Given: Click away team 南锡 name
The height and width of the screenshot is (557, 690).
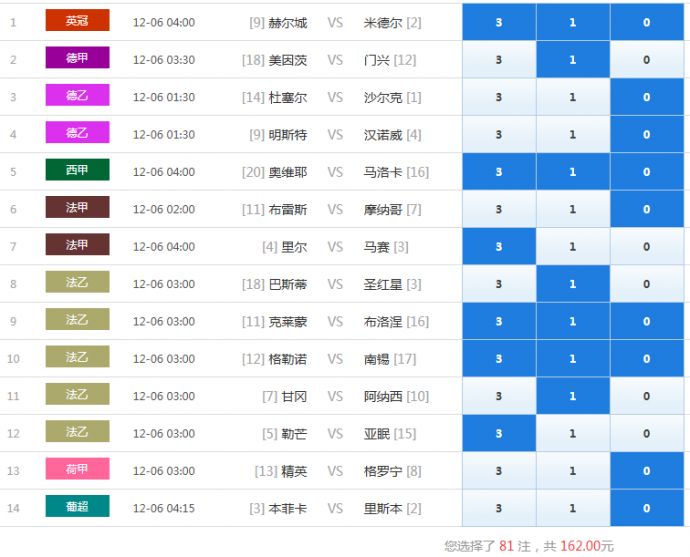Looking at the screenshot, I should pos(376,359).
